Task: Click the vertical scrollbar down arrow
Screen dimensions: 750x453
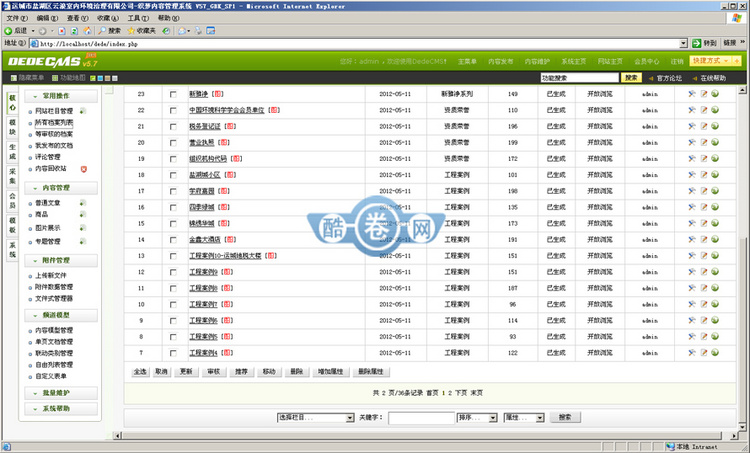Action: click(742, 427)
